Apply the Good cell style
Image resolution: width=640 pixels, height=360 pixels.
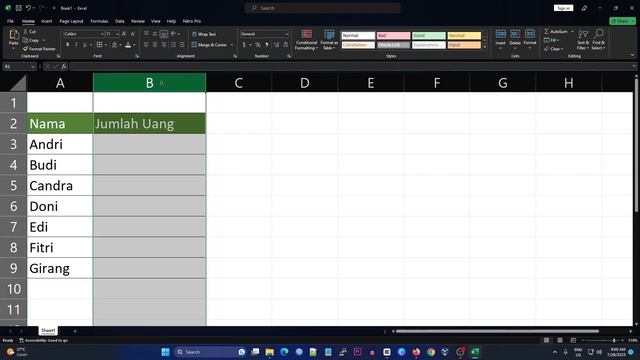click(429, 36)
